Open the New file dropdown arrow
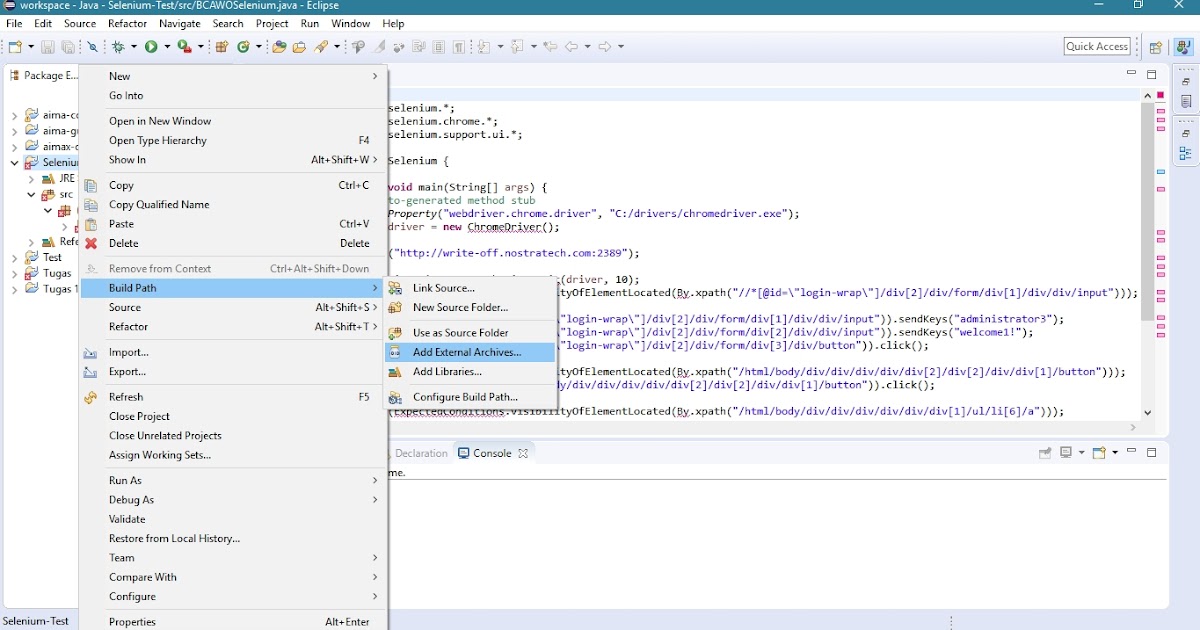1200x630 pixels. coord(30,47)
